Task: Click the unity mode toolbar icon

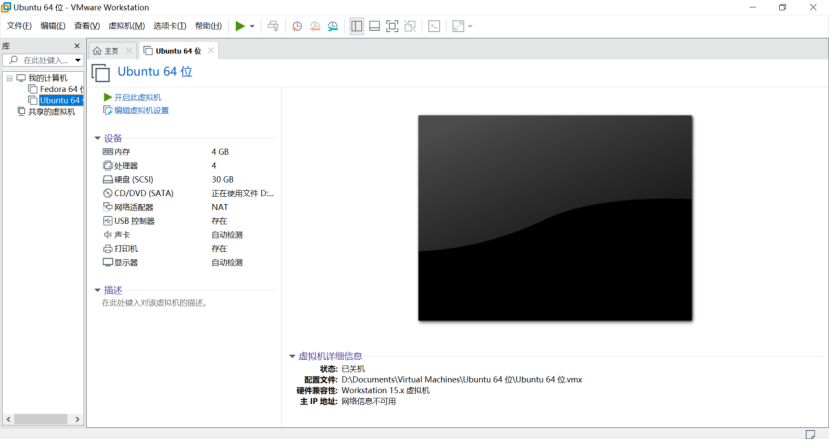Action: [410, 26]
